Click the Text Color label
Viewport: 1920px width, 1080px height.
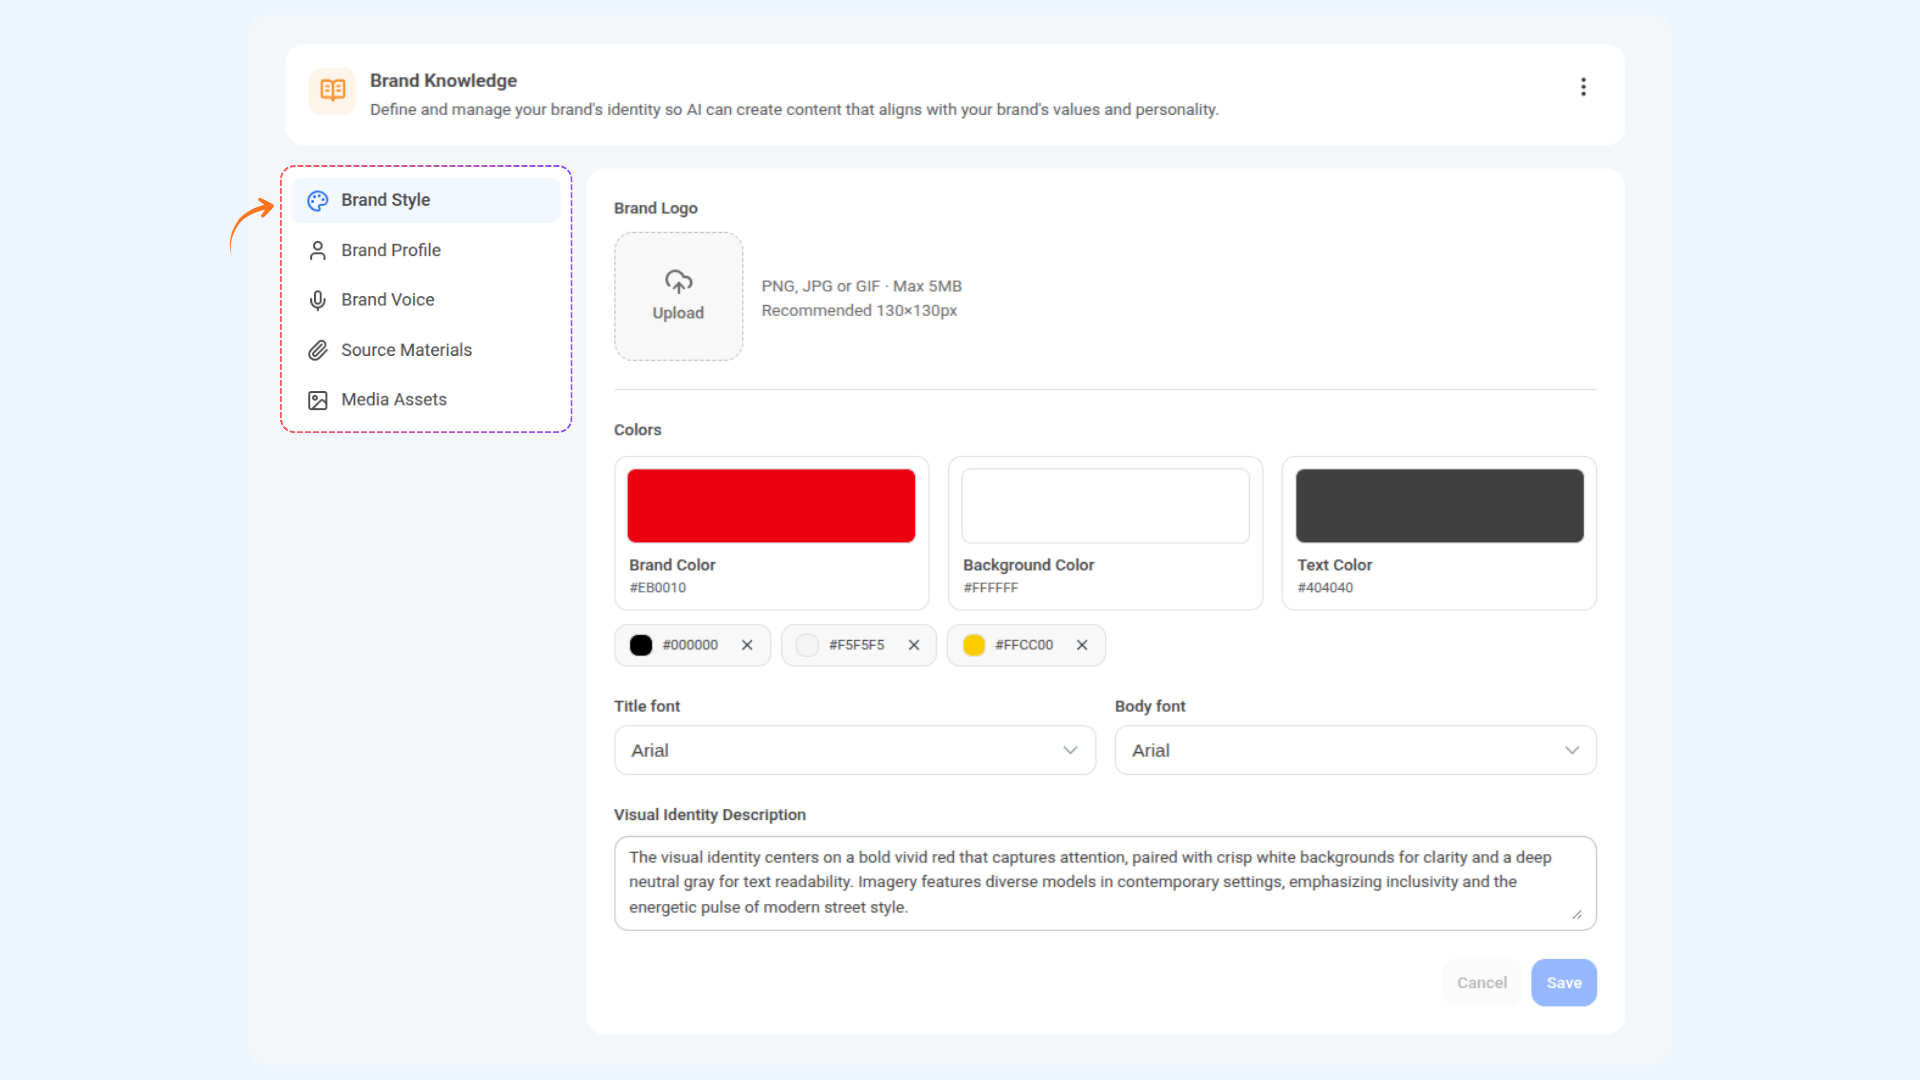click(1334, 565)
